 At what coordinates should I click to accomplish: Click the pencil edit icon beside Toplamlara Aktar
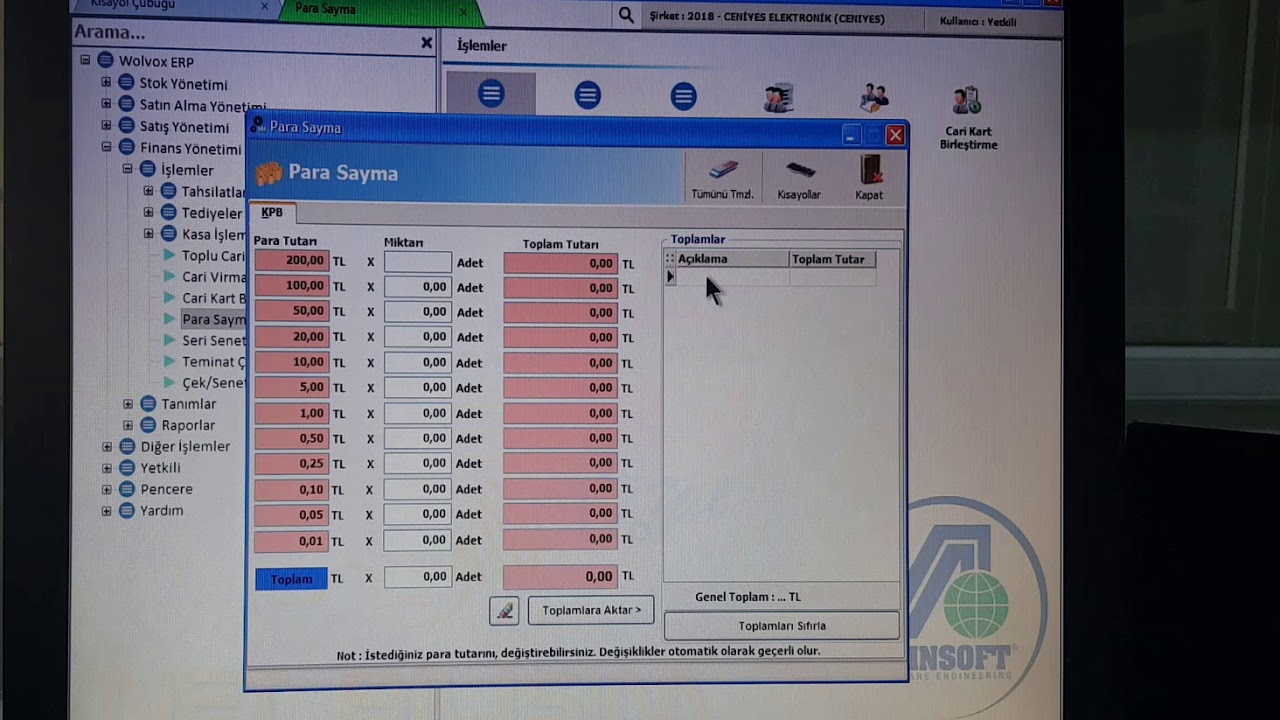504,610
